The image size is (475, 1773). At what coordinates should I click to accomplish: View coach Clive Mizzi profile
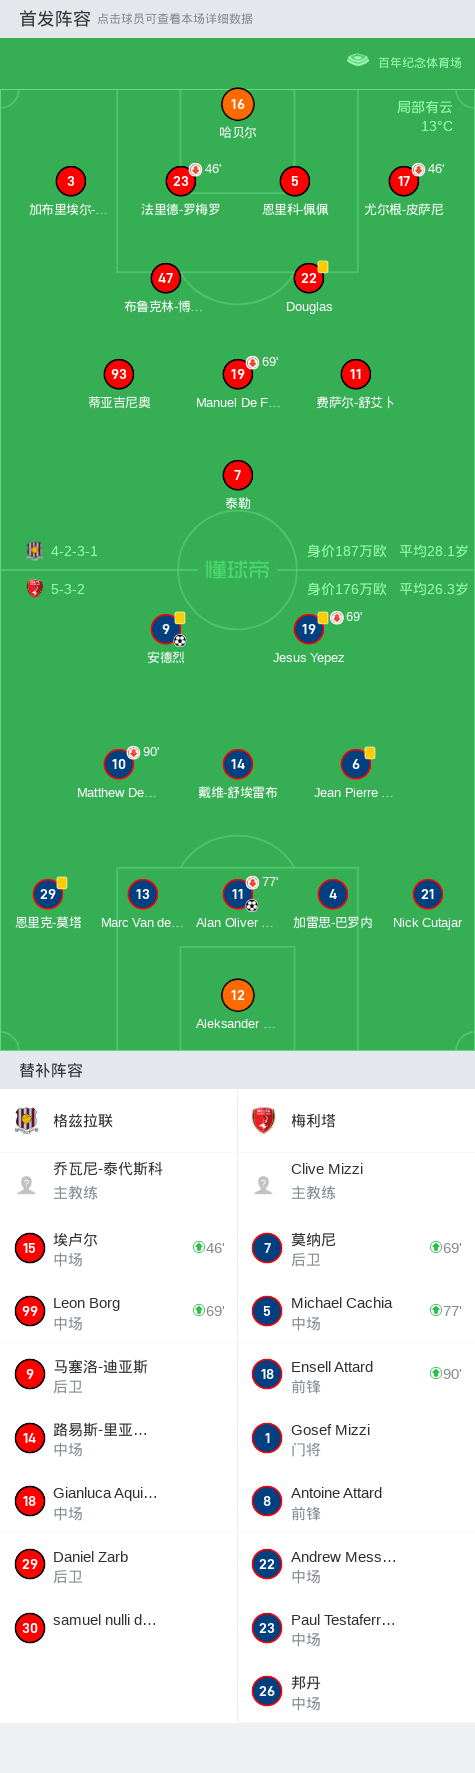pyautogui.click(x=356, y=1182)
